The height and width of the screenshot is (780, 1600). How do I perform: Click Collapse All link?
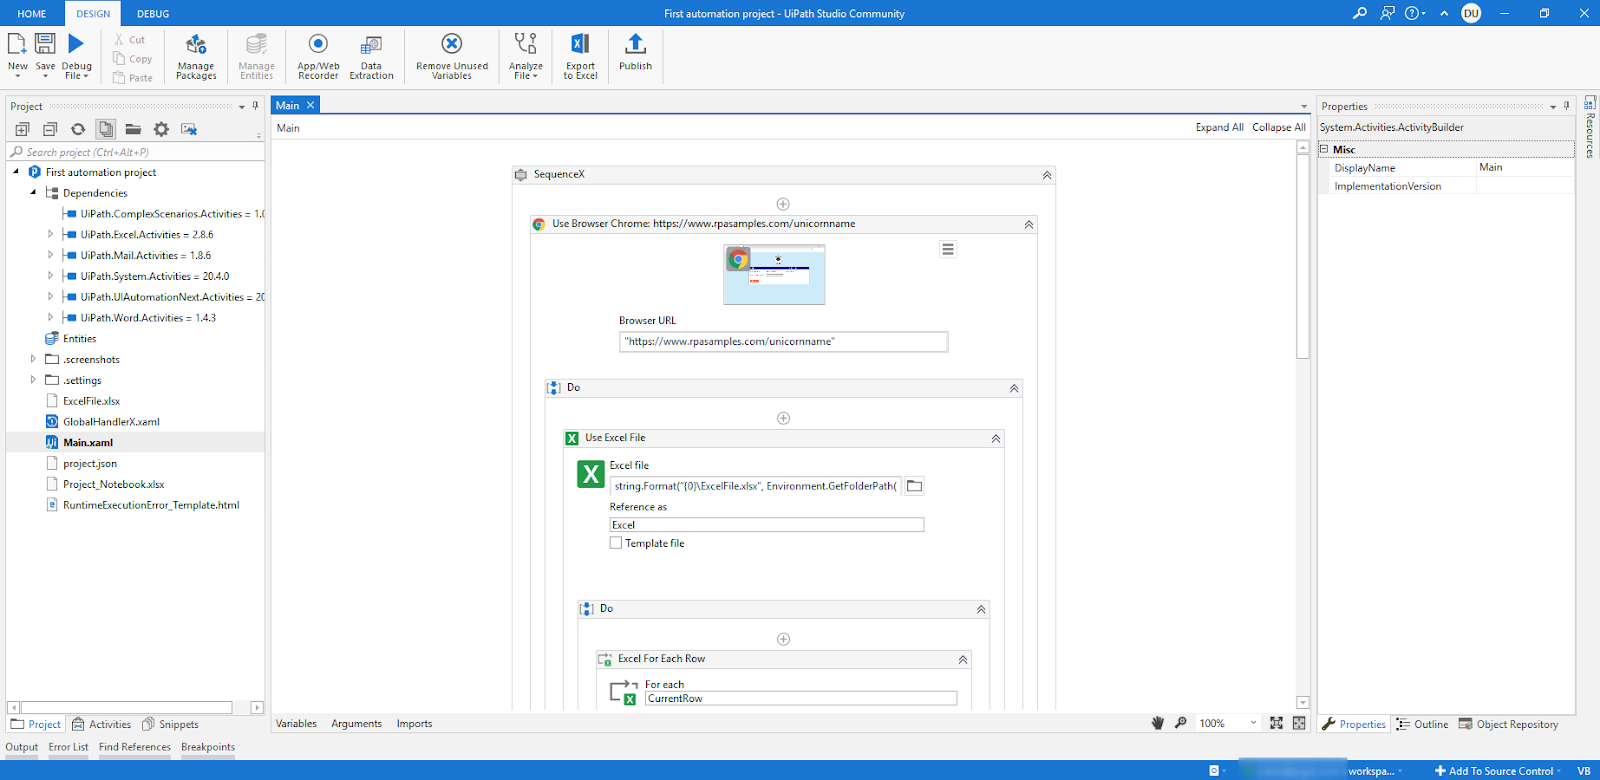pos(1278,127)
